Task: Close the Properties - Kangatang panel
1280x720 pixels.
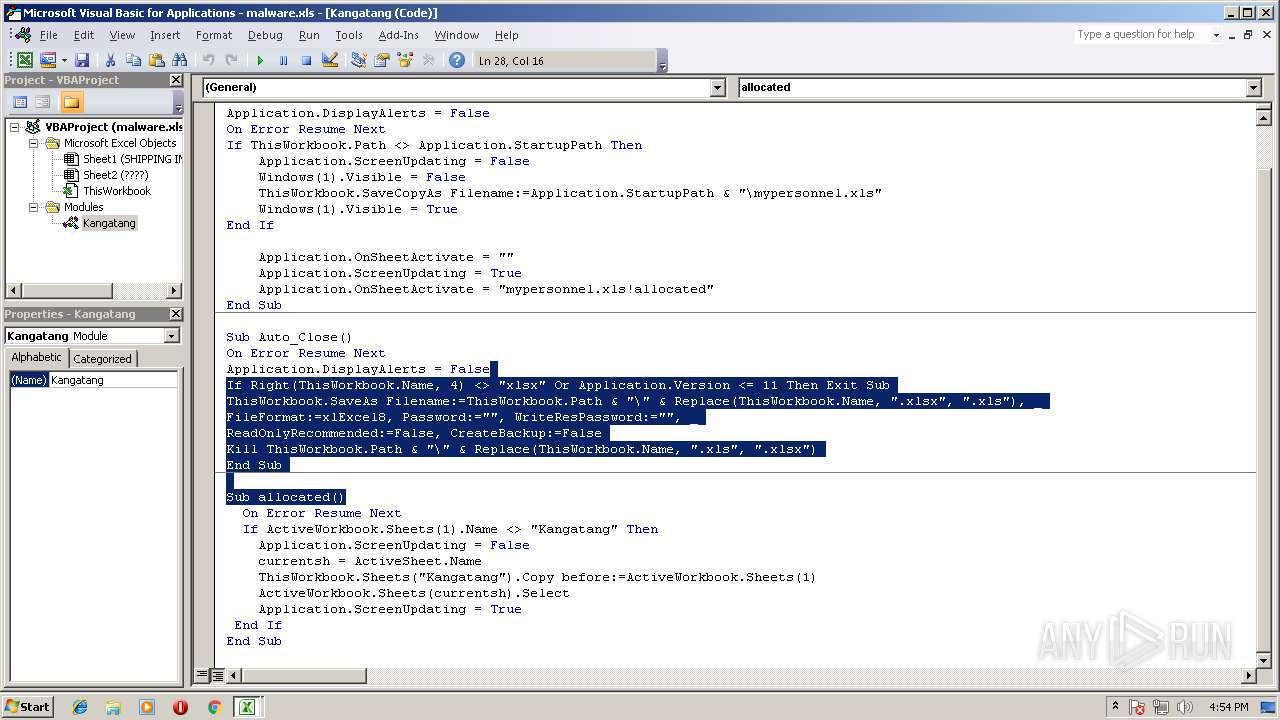Action: tap(176, 314)
